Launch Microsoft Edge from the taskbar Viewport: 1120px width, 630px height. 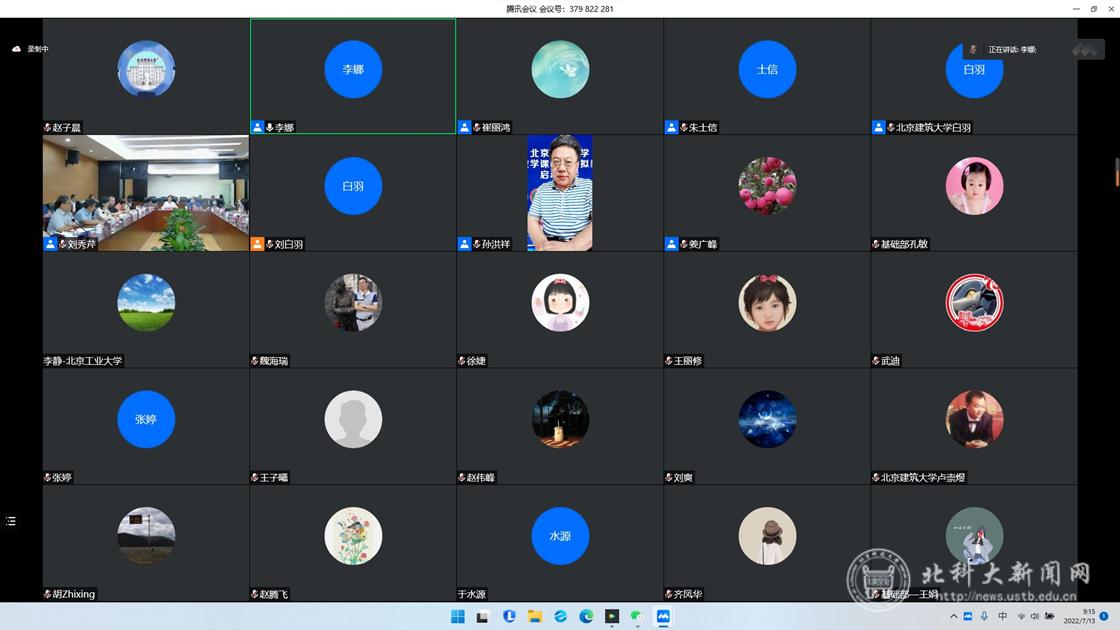click(x=586, y=616)
